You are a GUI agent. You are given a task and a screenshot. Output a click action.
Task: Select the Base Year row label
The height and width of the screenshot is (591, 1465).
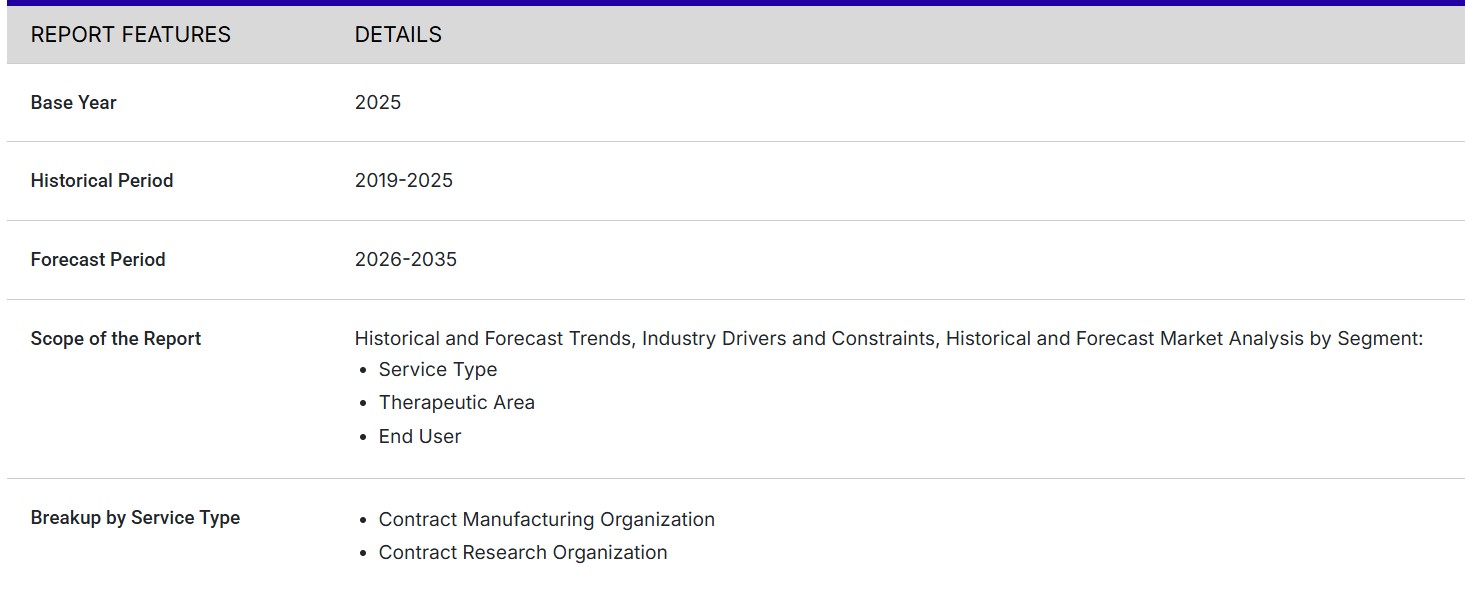click(73, 103)
